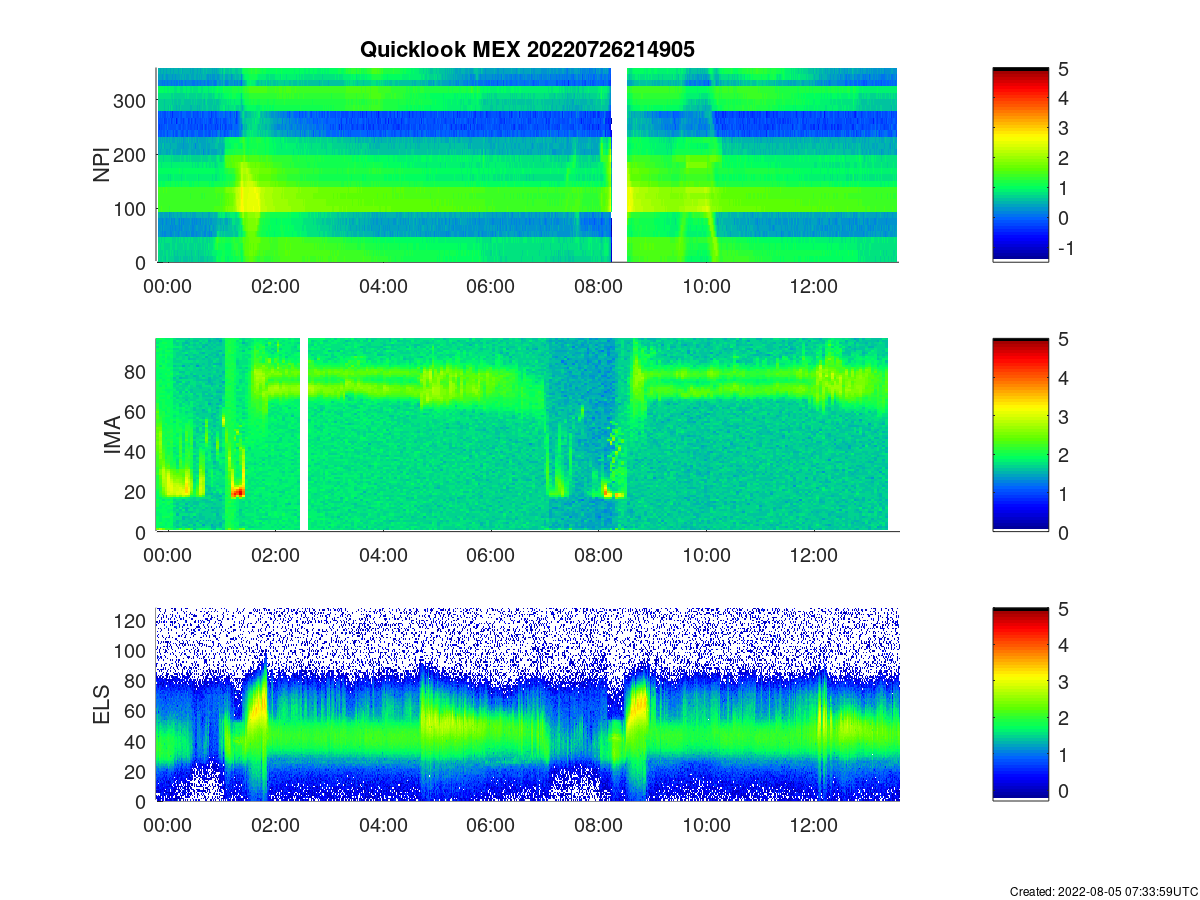Click the "40" y-axis tick of ELS
The width and height of the screenshot is (1200, 900).
pos(137,741)
